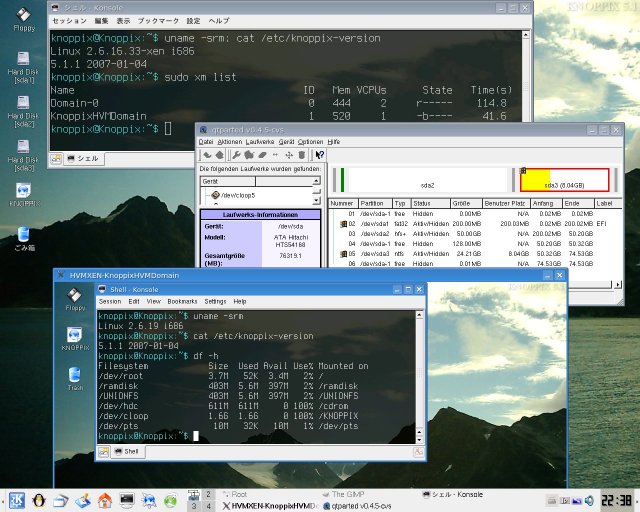Select the Move cross-arrows icon in qtparted
640x512 pixels.
[x=289, y=155]
